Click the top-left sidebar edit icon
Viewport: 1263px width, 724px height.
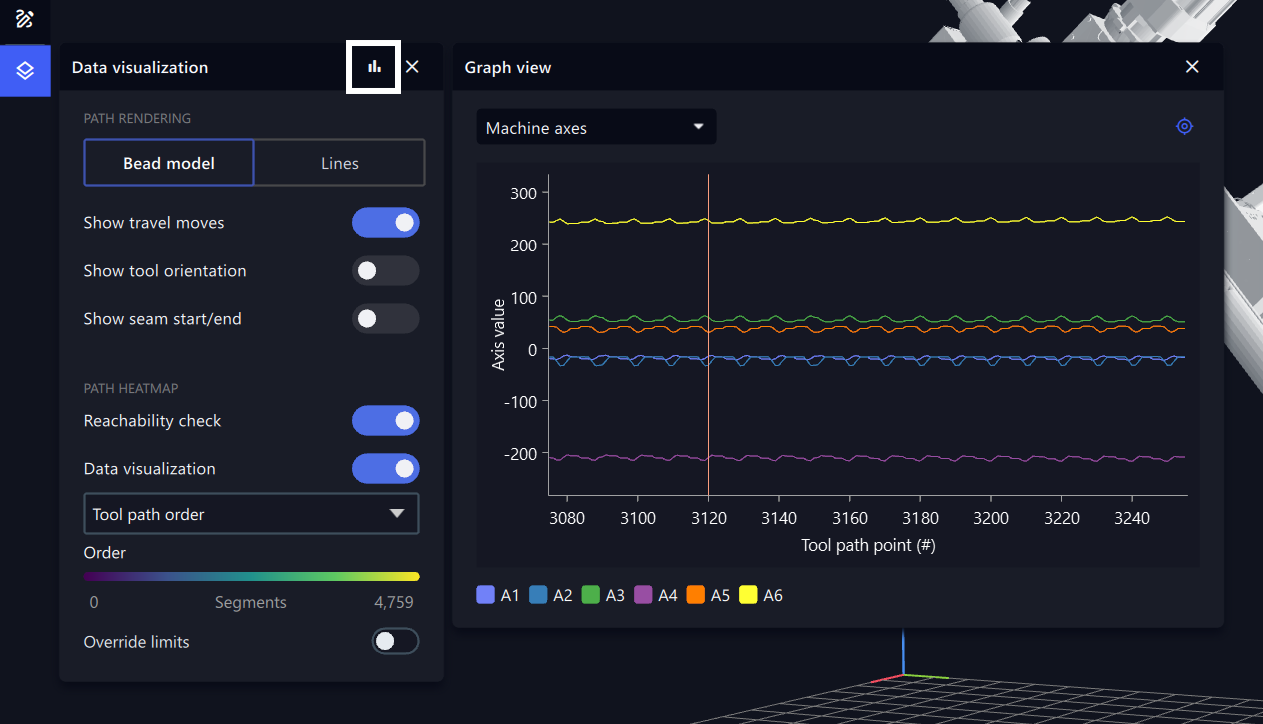[x=25, y=19]
